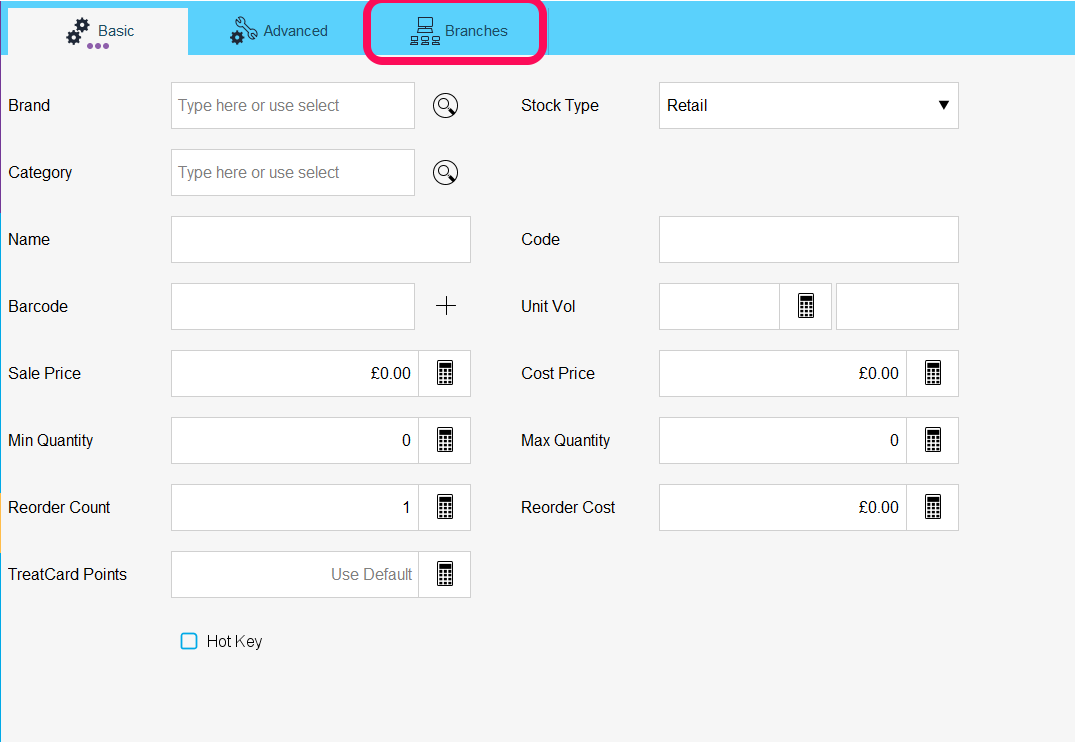Open the Sale Price calculator icon
The height and width of the screenshot is (742, 1075).
[x=445, y=373]
